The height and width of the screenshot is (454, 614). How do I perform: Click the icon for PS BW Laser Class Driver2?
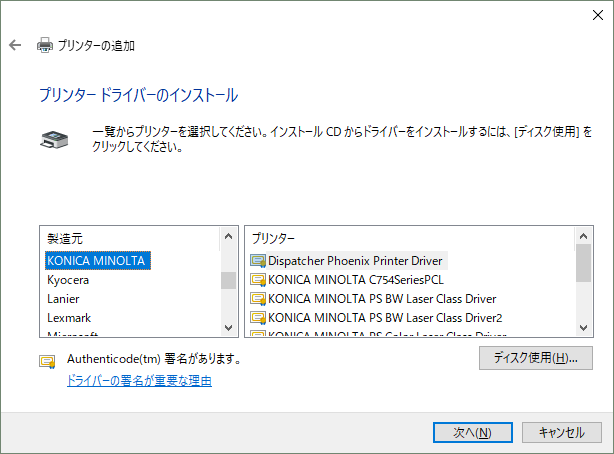click(258, 317)
